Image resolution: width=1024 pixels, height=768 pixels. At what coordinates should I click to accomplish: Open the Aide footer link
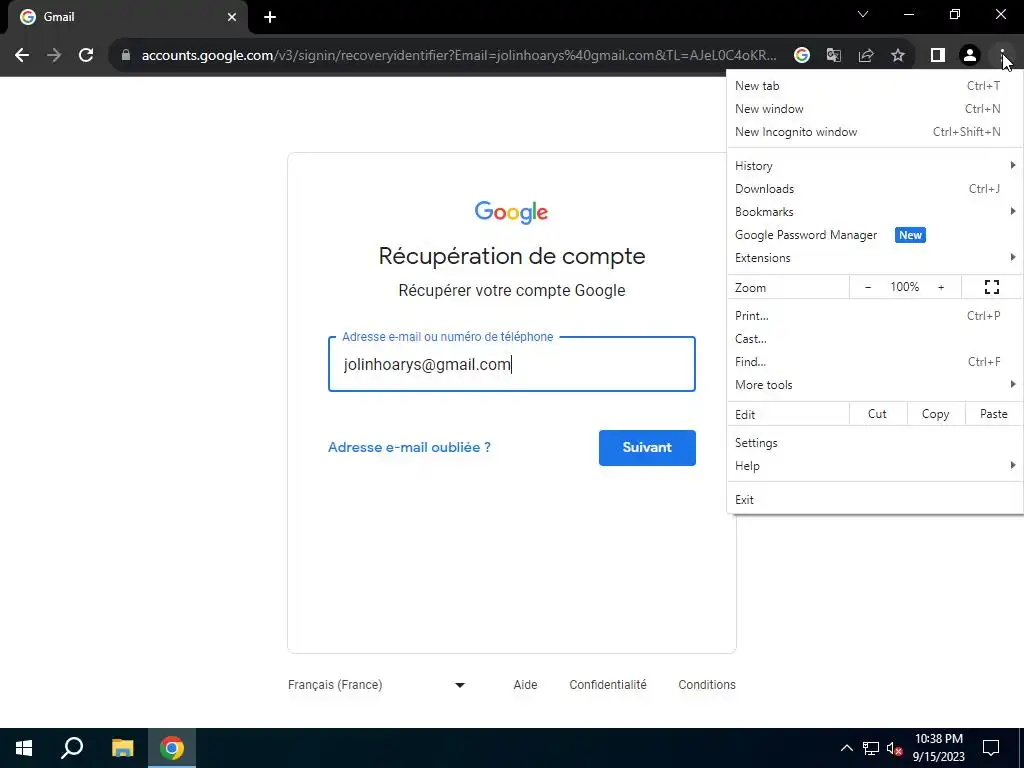(x=525, y=684)
